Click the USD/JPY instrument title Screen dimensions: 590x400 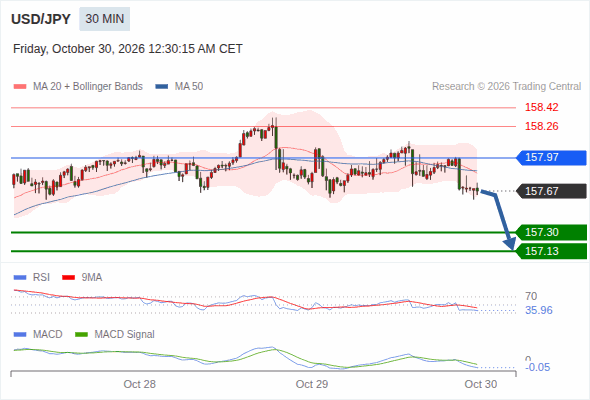click(41, 19)
